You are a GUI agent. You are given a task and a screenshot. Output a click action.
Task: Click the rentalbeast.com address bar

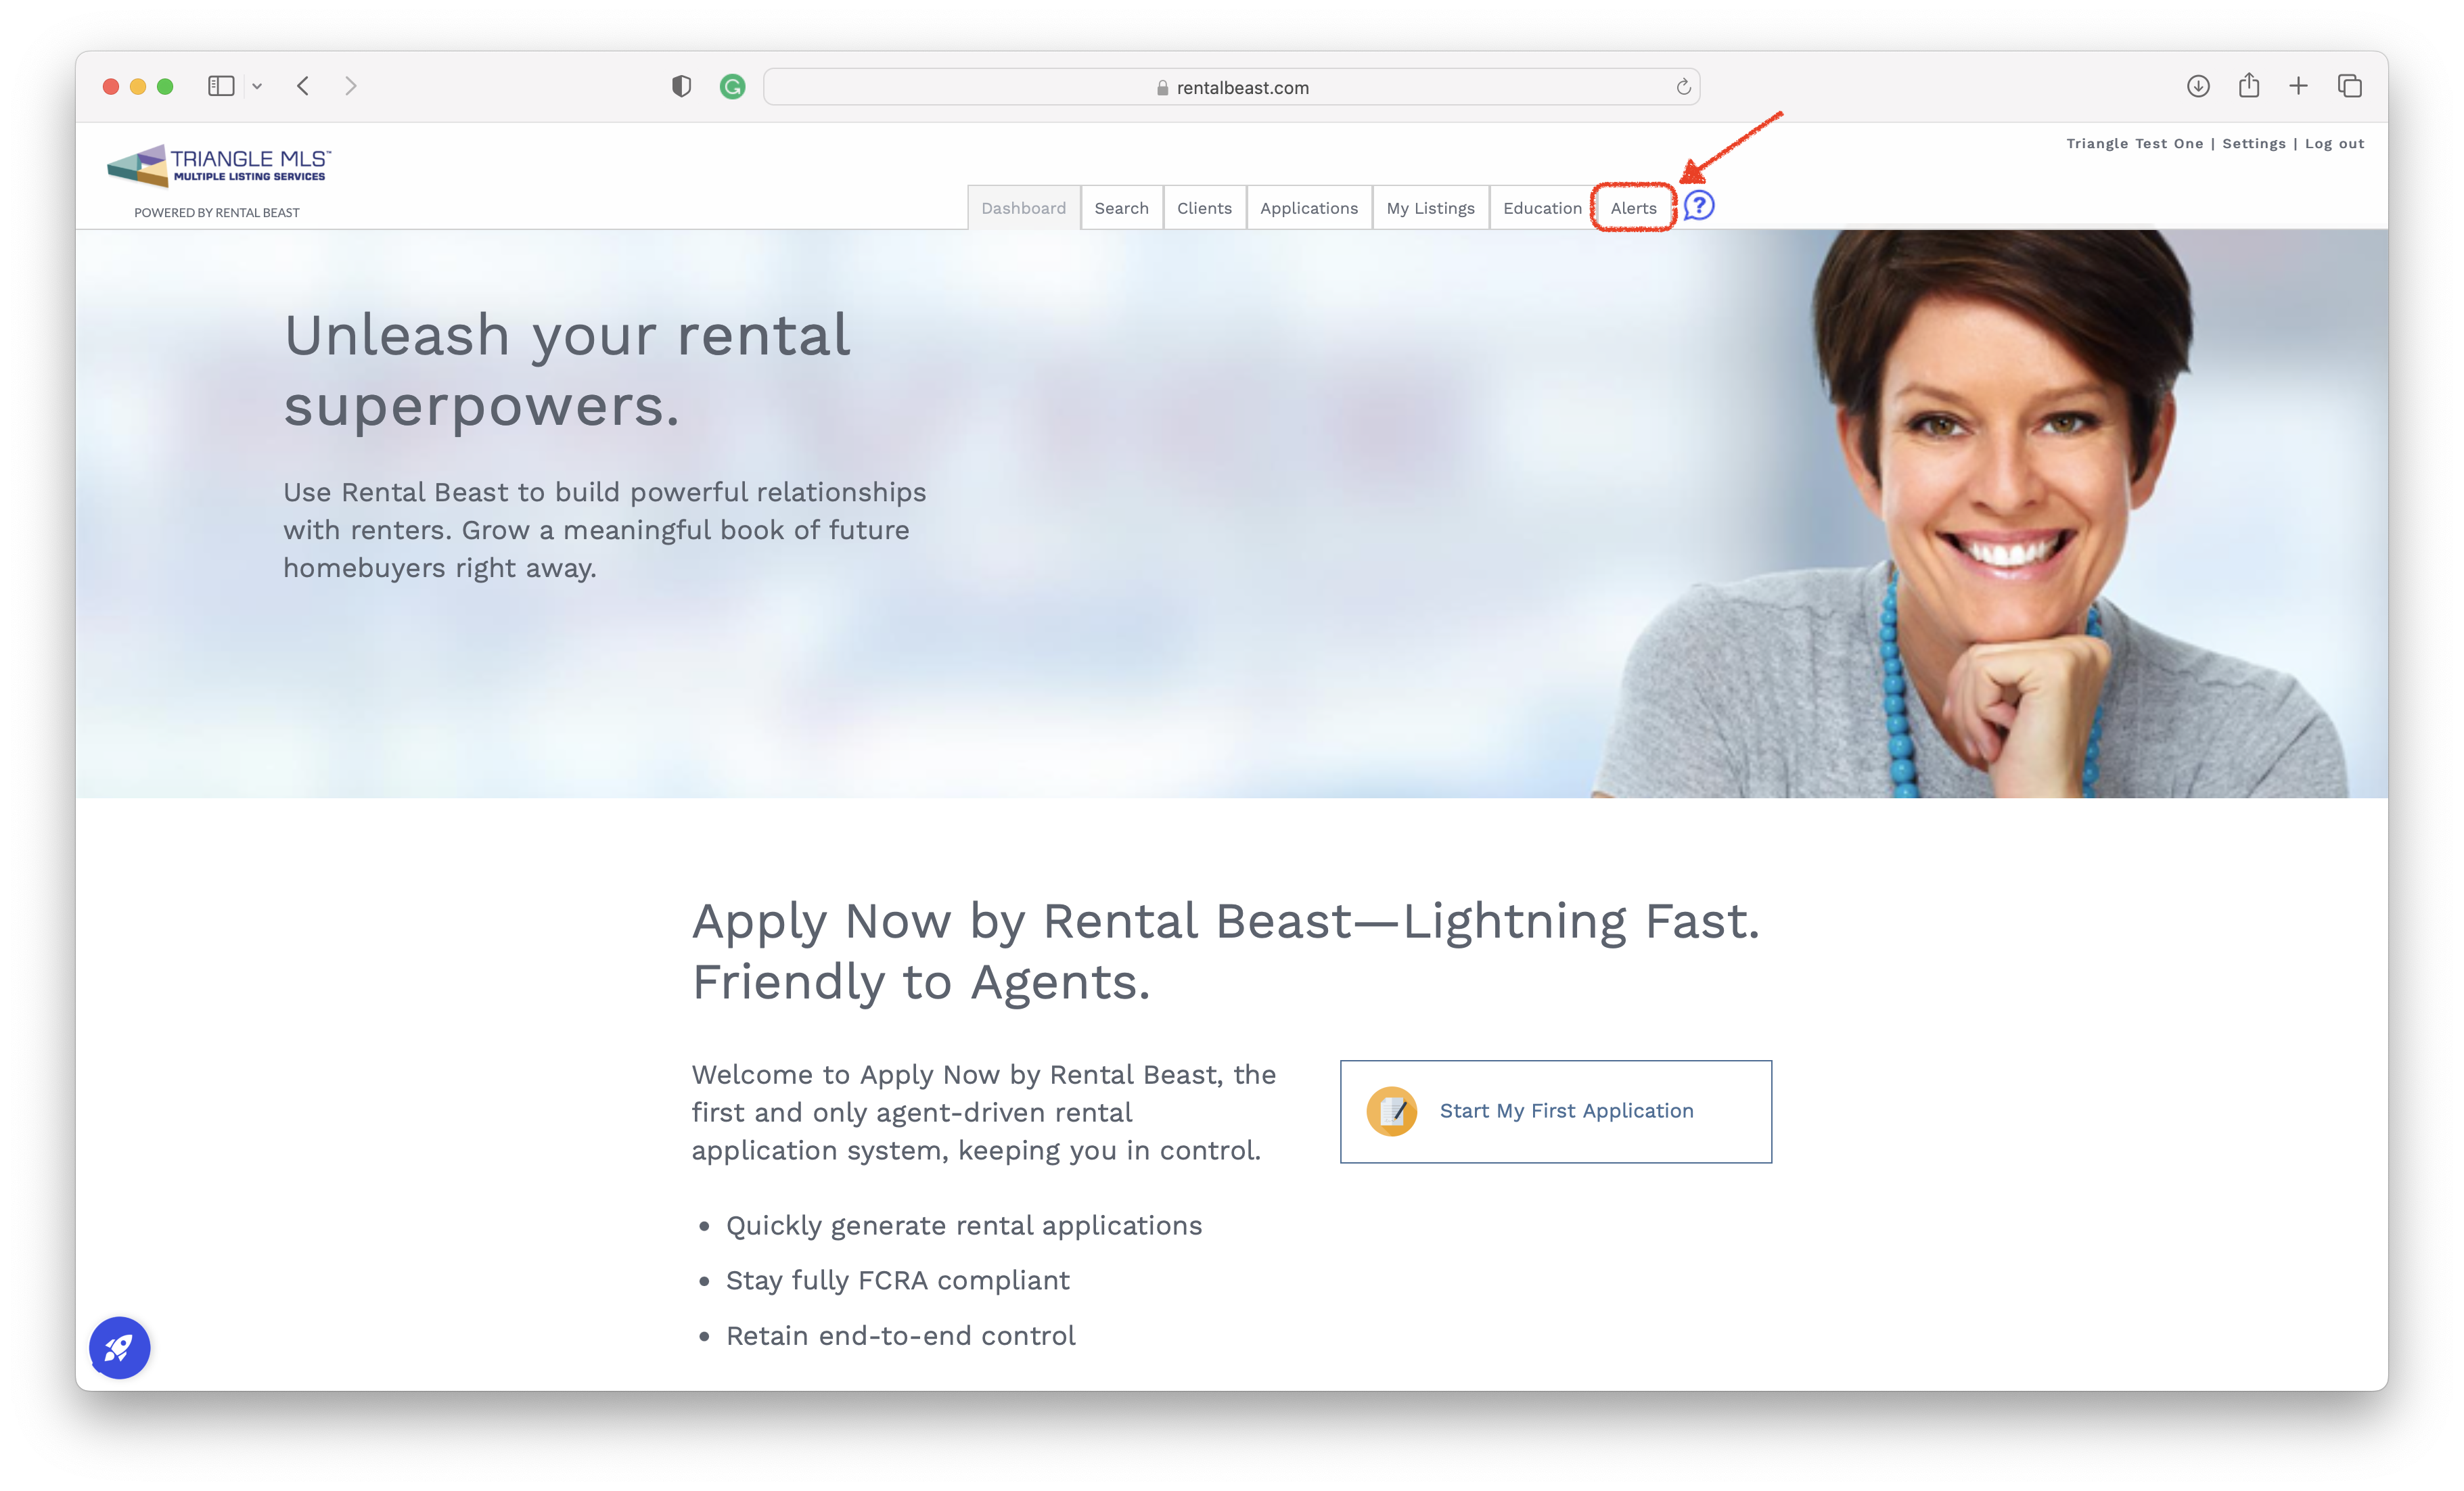[1231, 87]
